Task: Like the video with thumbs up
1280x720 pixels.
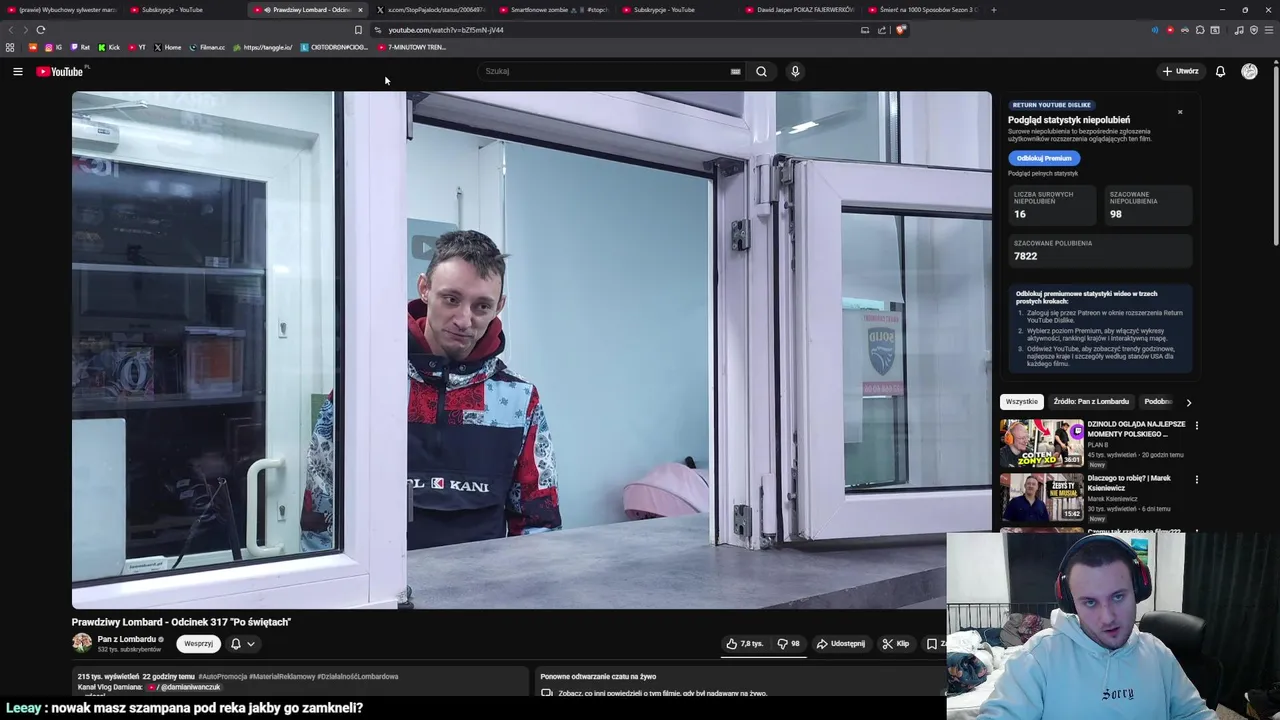Action: 745,644
